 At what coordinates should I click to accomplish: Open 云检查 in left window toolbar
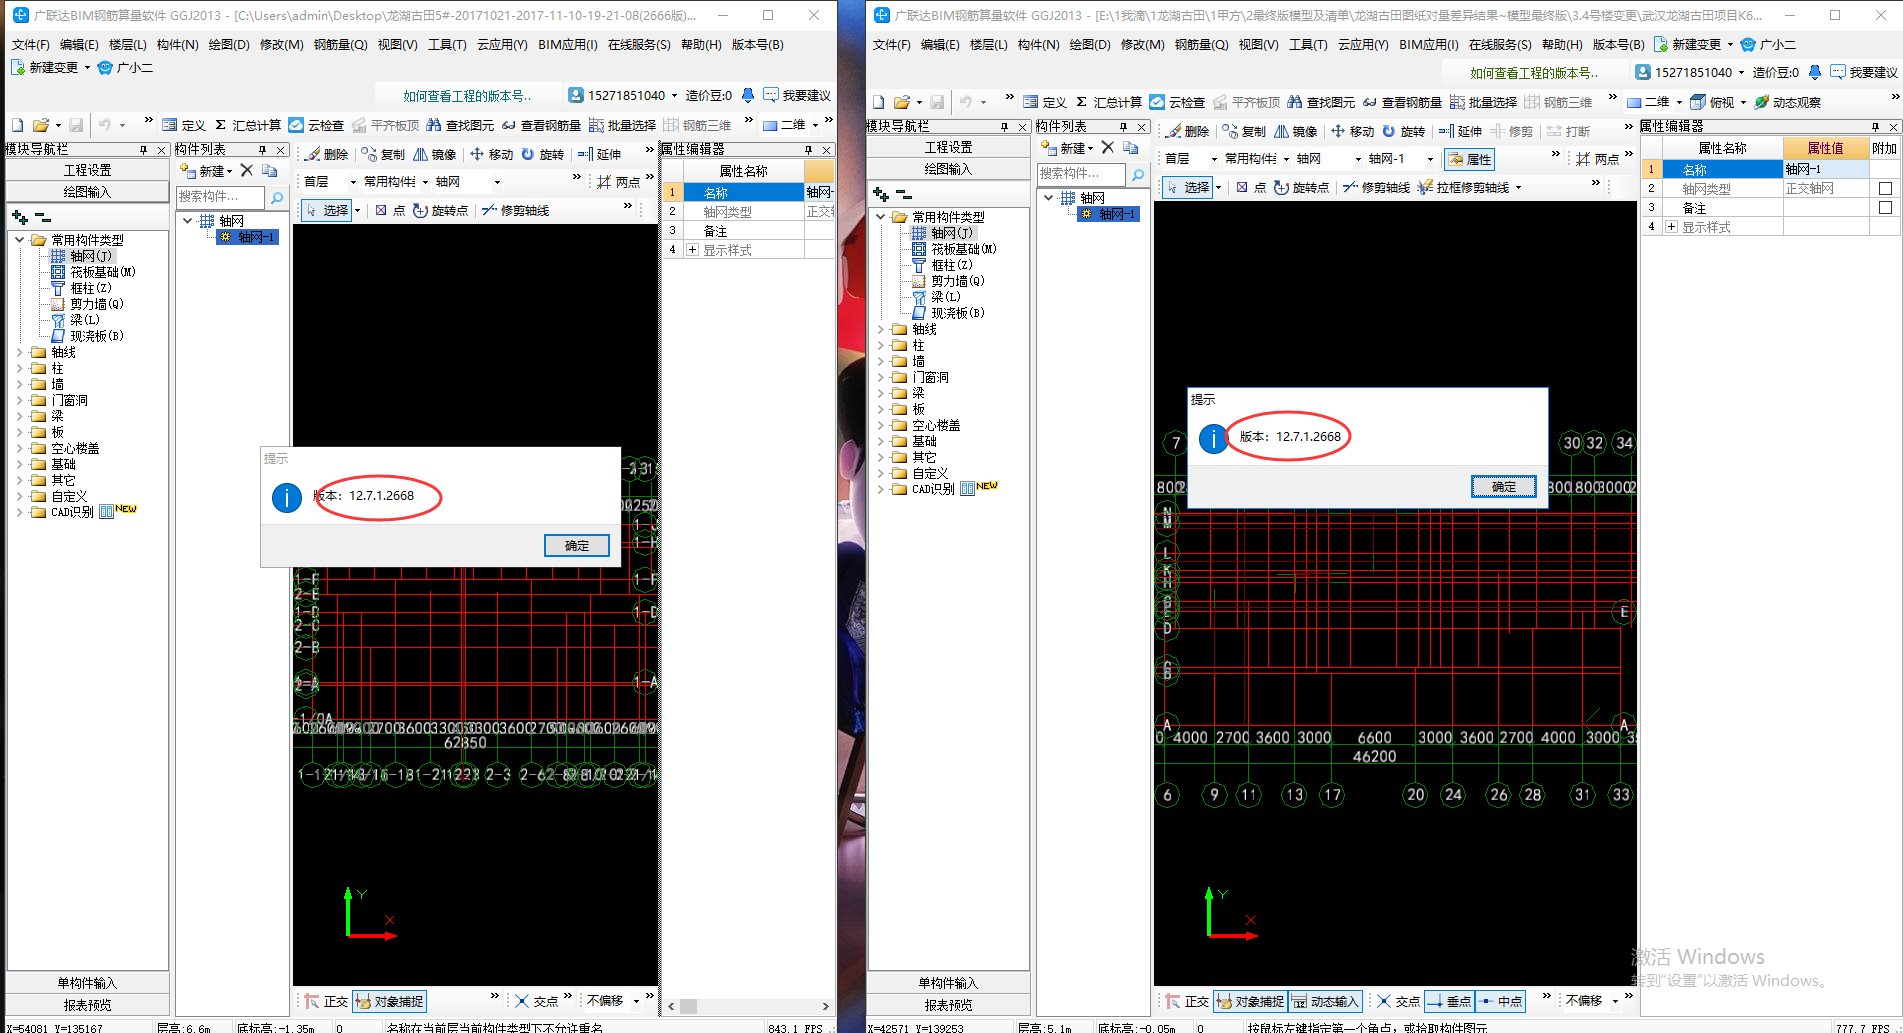[x=316, y=125]
